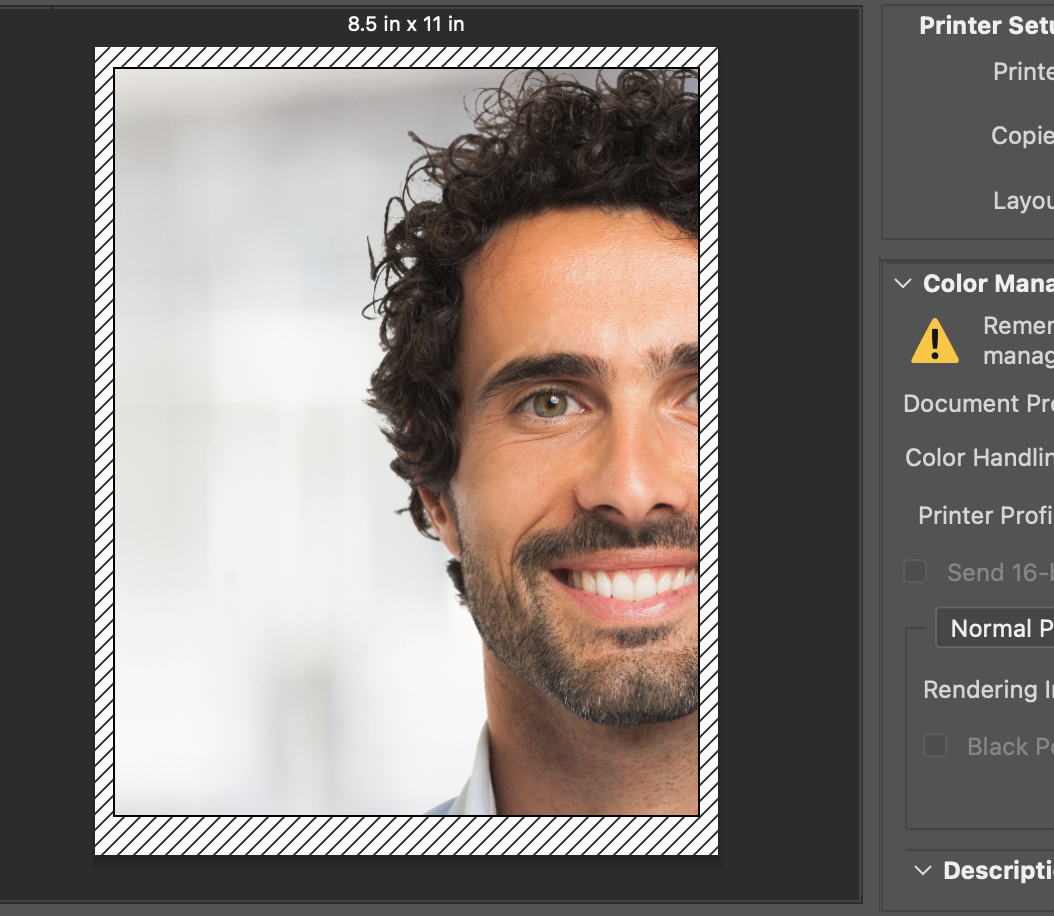Collapse the Color Management section

[904, 283]
